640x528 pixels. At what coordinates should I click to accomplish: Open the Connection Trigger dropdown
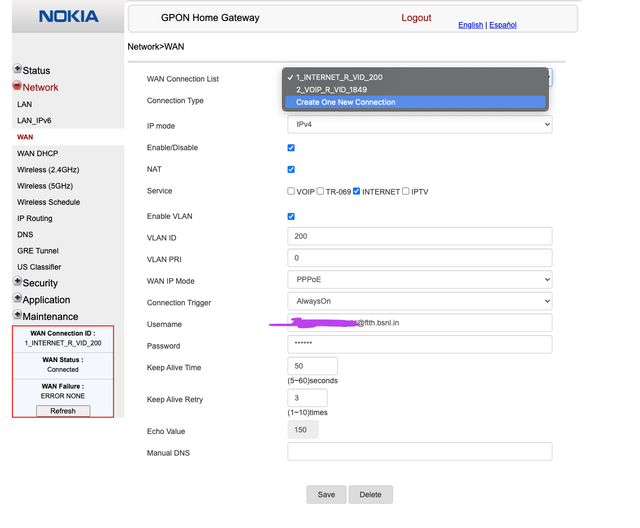click(x=419, y=301)
